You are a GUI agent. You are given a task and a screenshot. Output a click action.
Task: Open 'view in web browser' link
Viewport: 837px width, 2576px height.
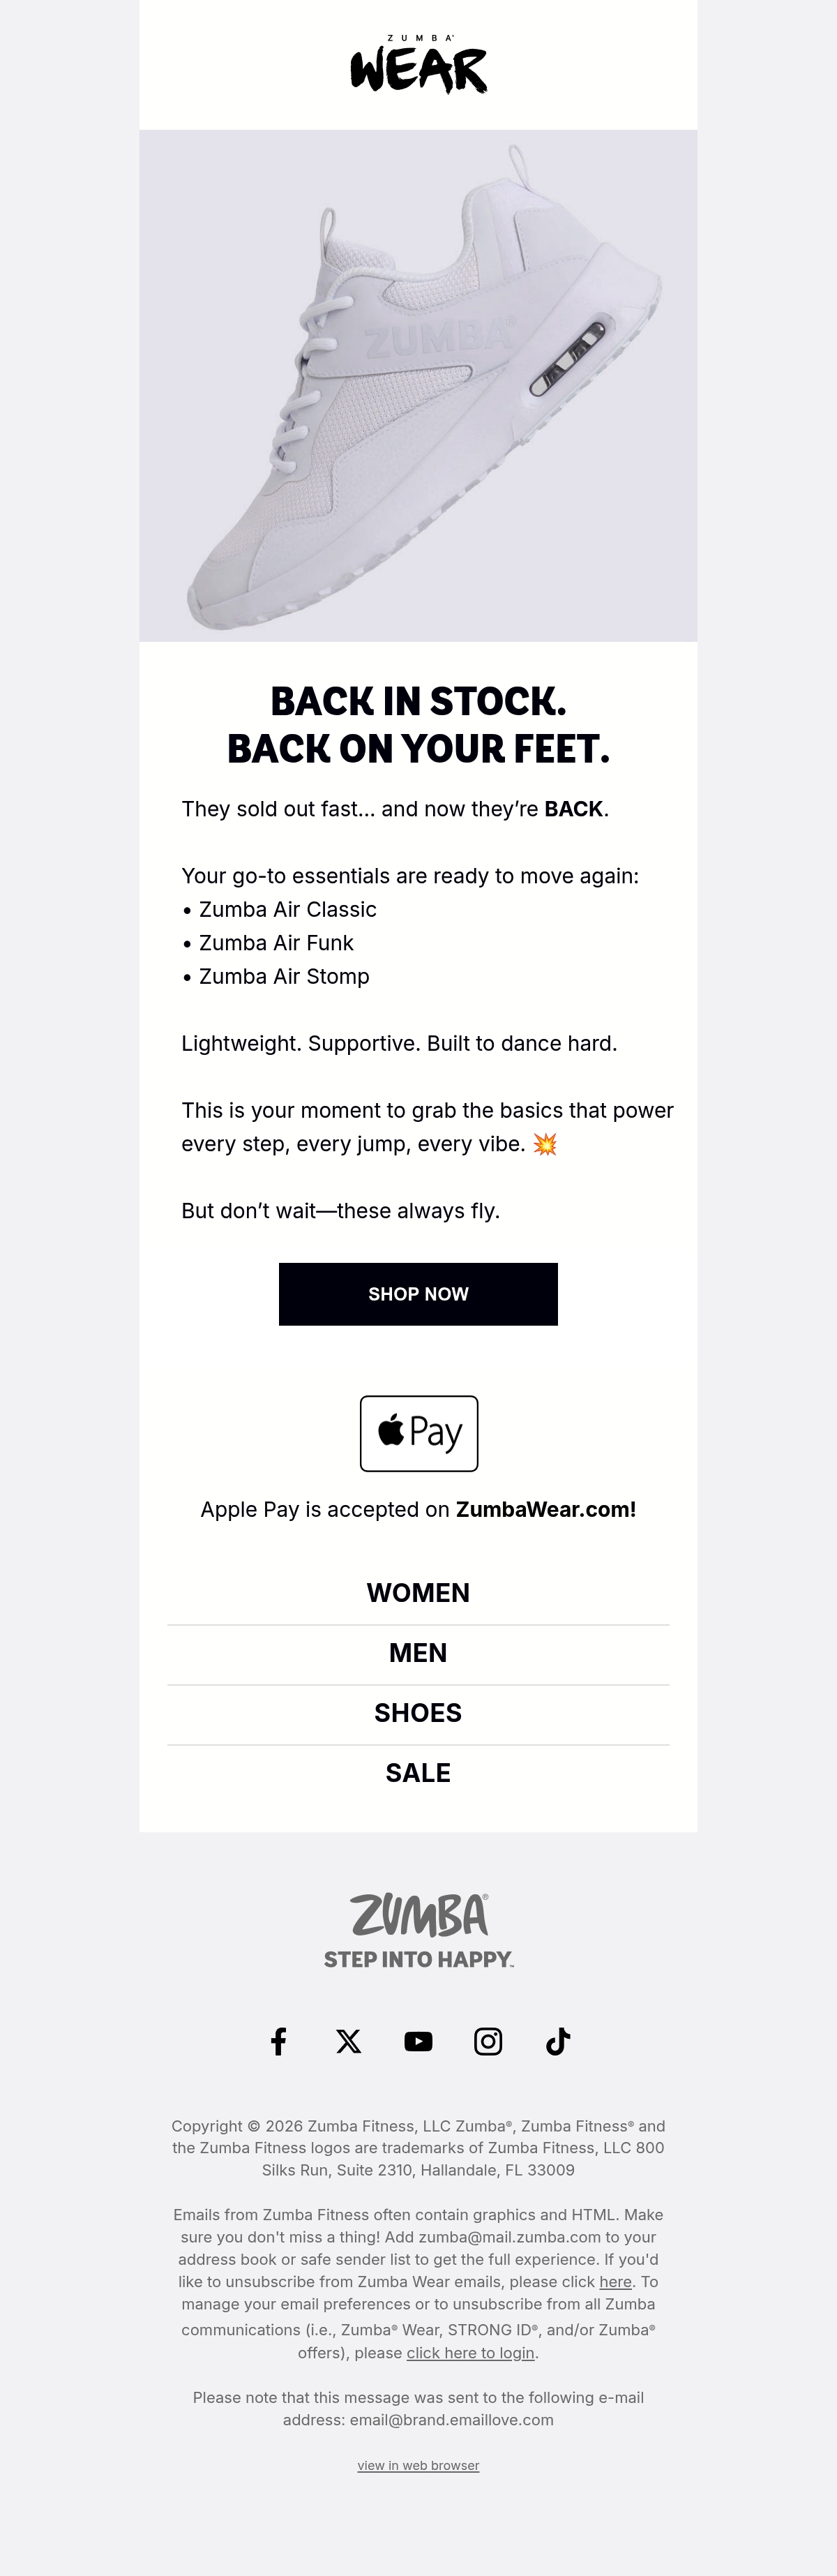pyautogui.click(x=418, y=2465)
